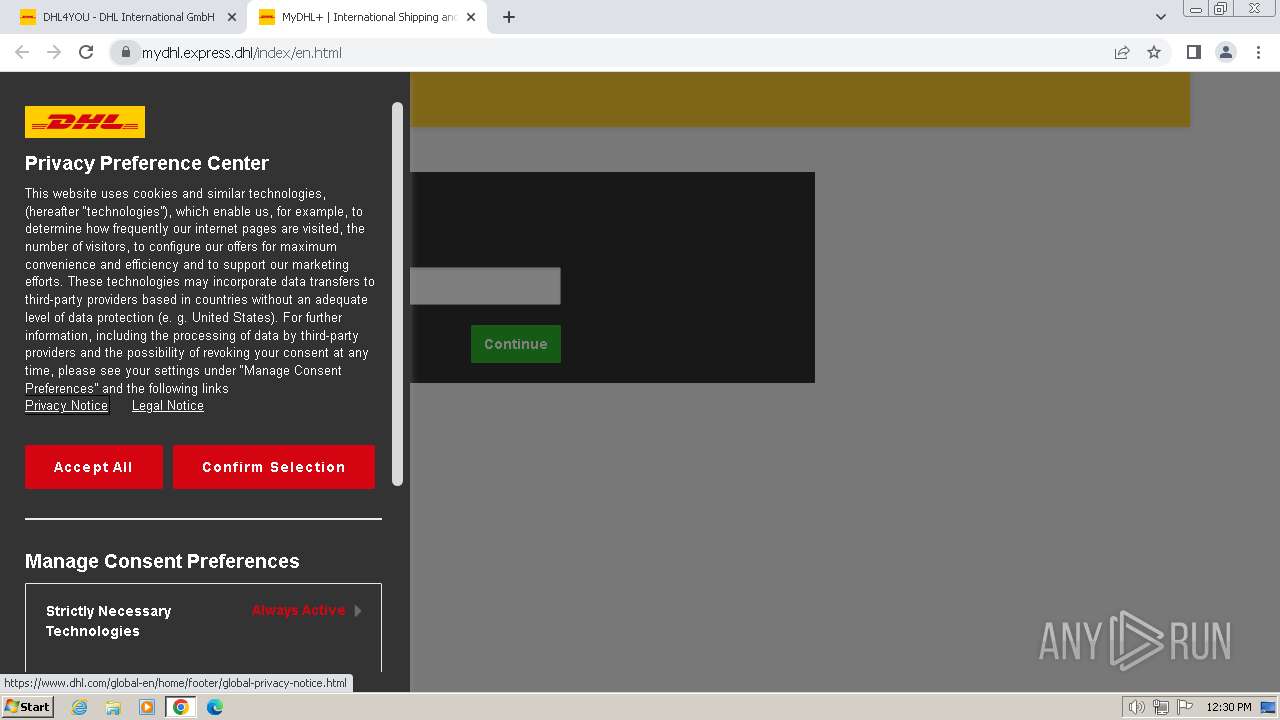The image size is (1280, 720).
Task: Click the Manage Consent Preferences heading
Action: (162, 561)
